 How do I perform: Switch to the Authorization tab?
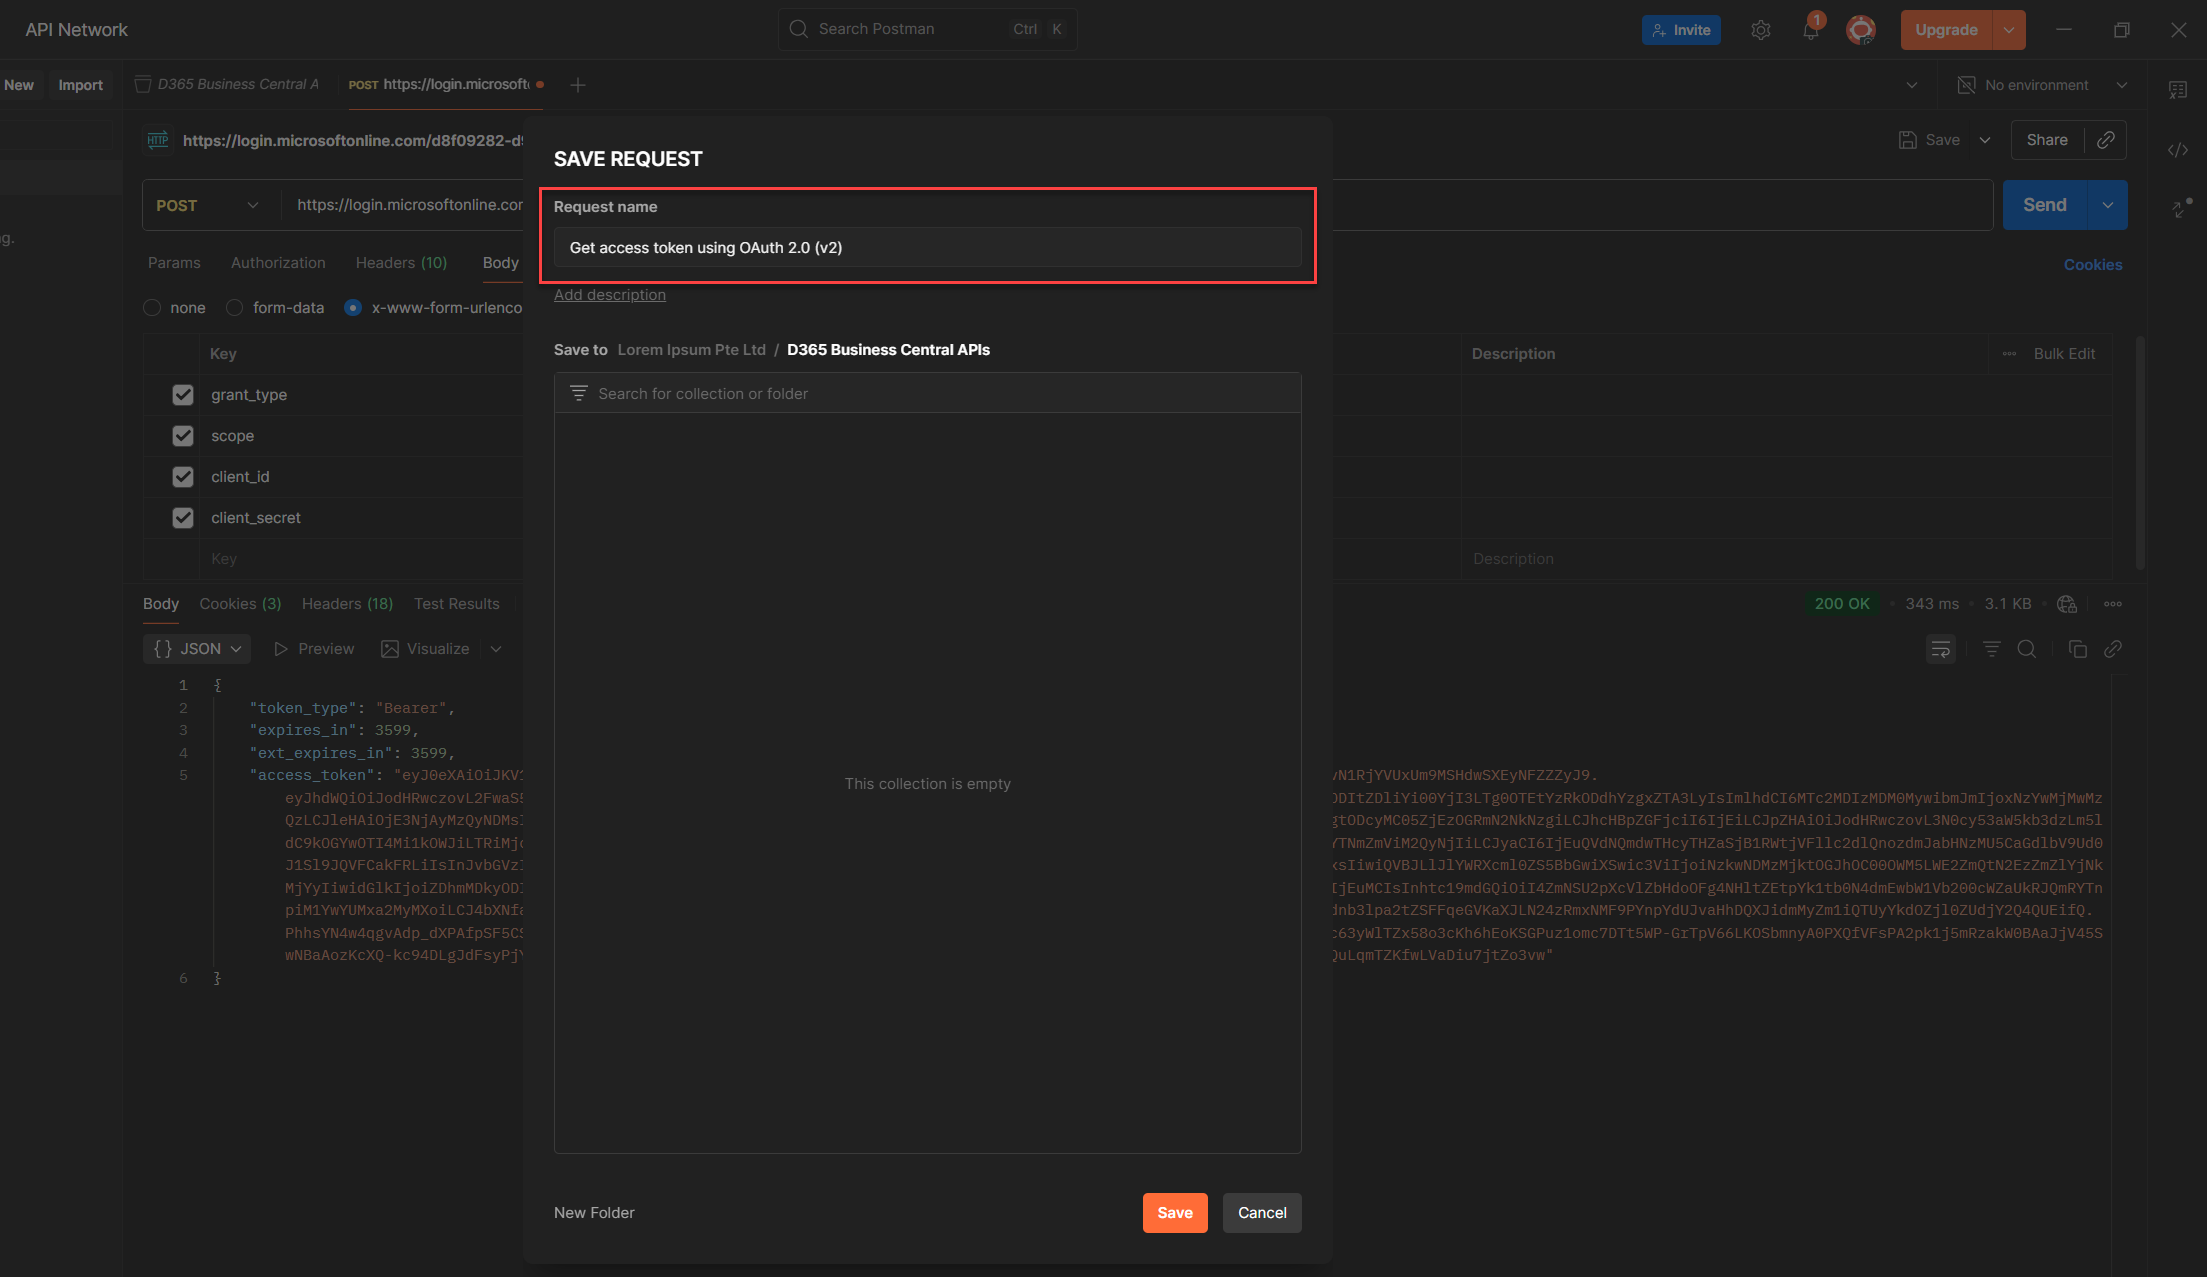(278, 263)
